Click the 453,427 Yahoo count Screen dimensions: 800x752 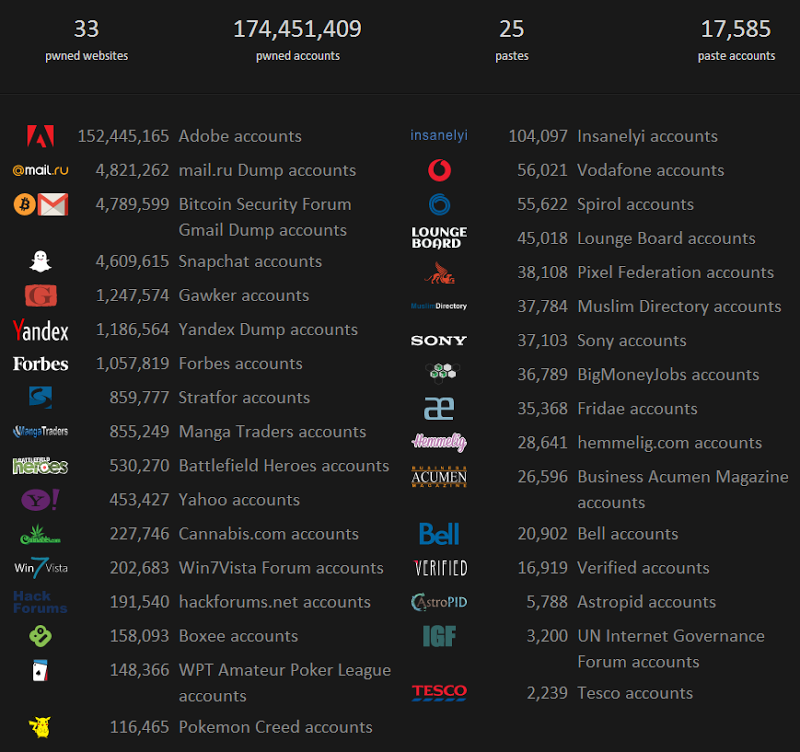(x=139, y=500)
